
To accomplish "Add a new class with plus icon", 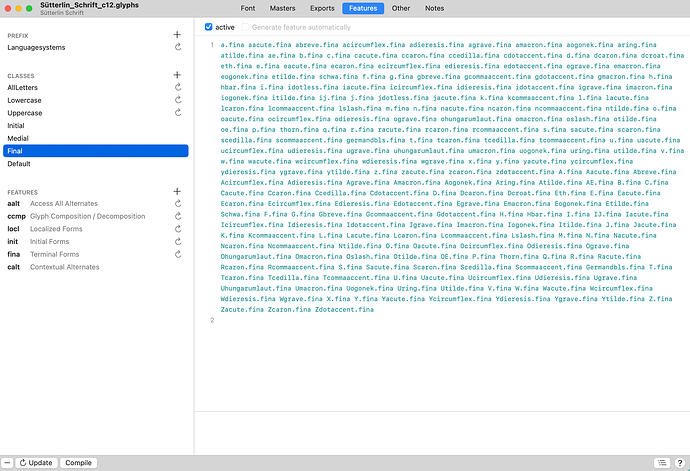I will coord(177,75).
